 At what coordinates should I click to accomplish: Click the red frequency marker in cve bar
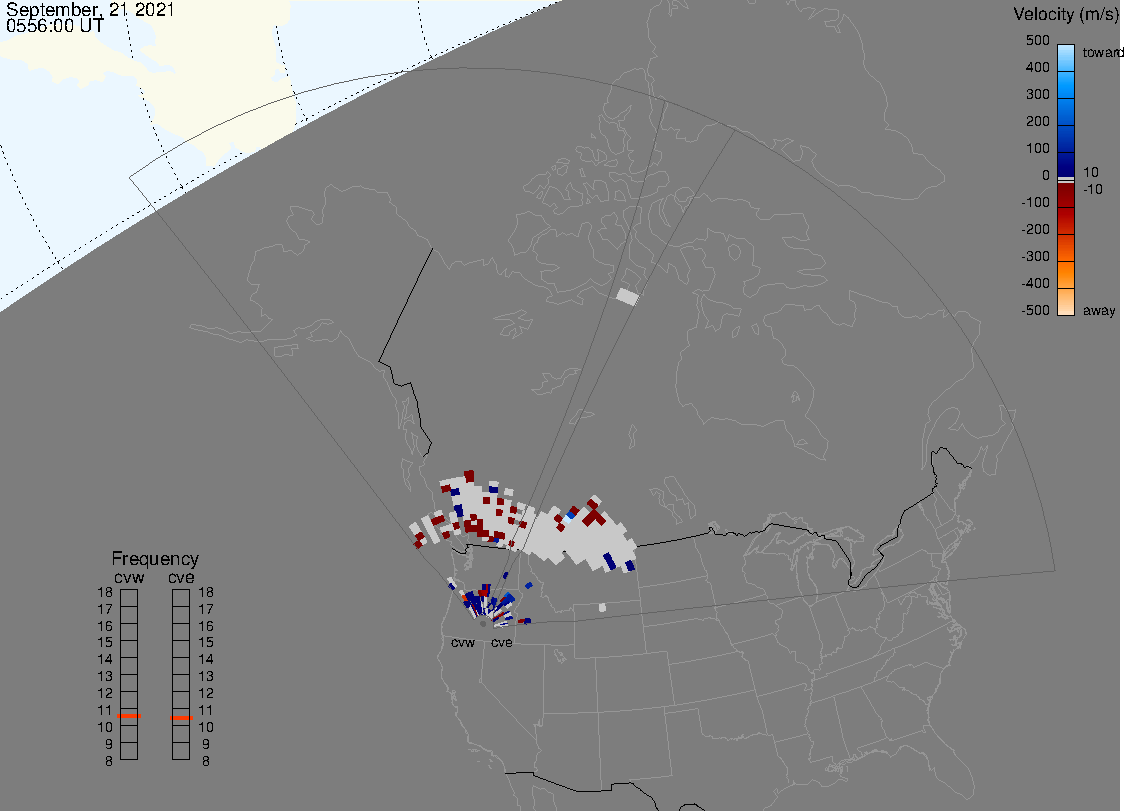[181, 717]
